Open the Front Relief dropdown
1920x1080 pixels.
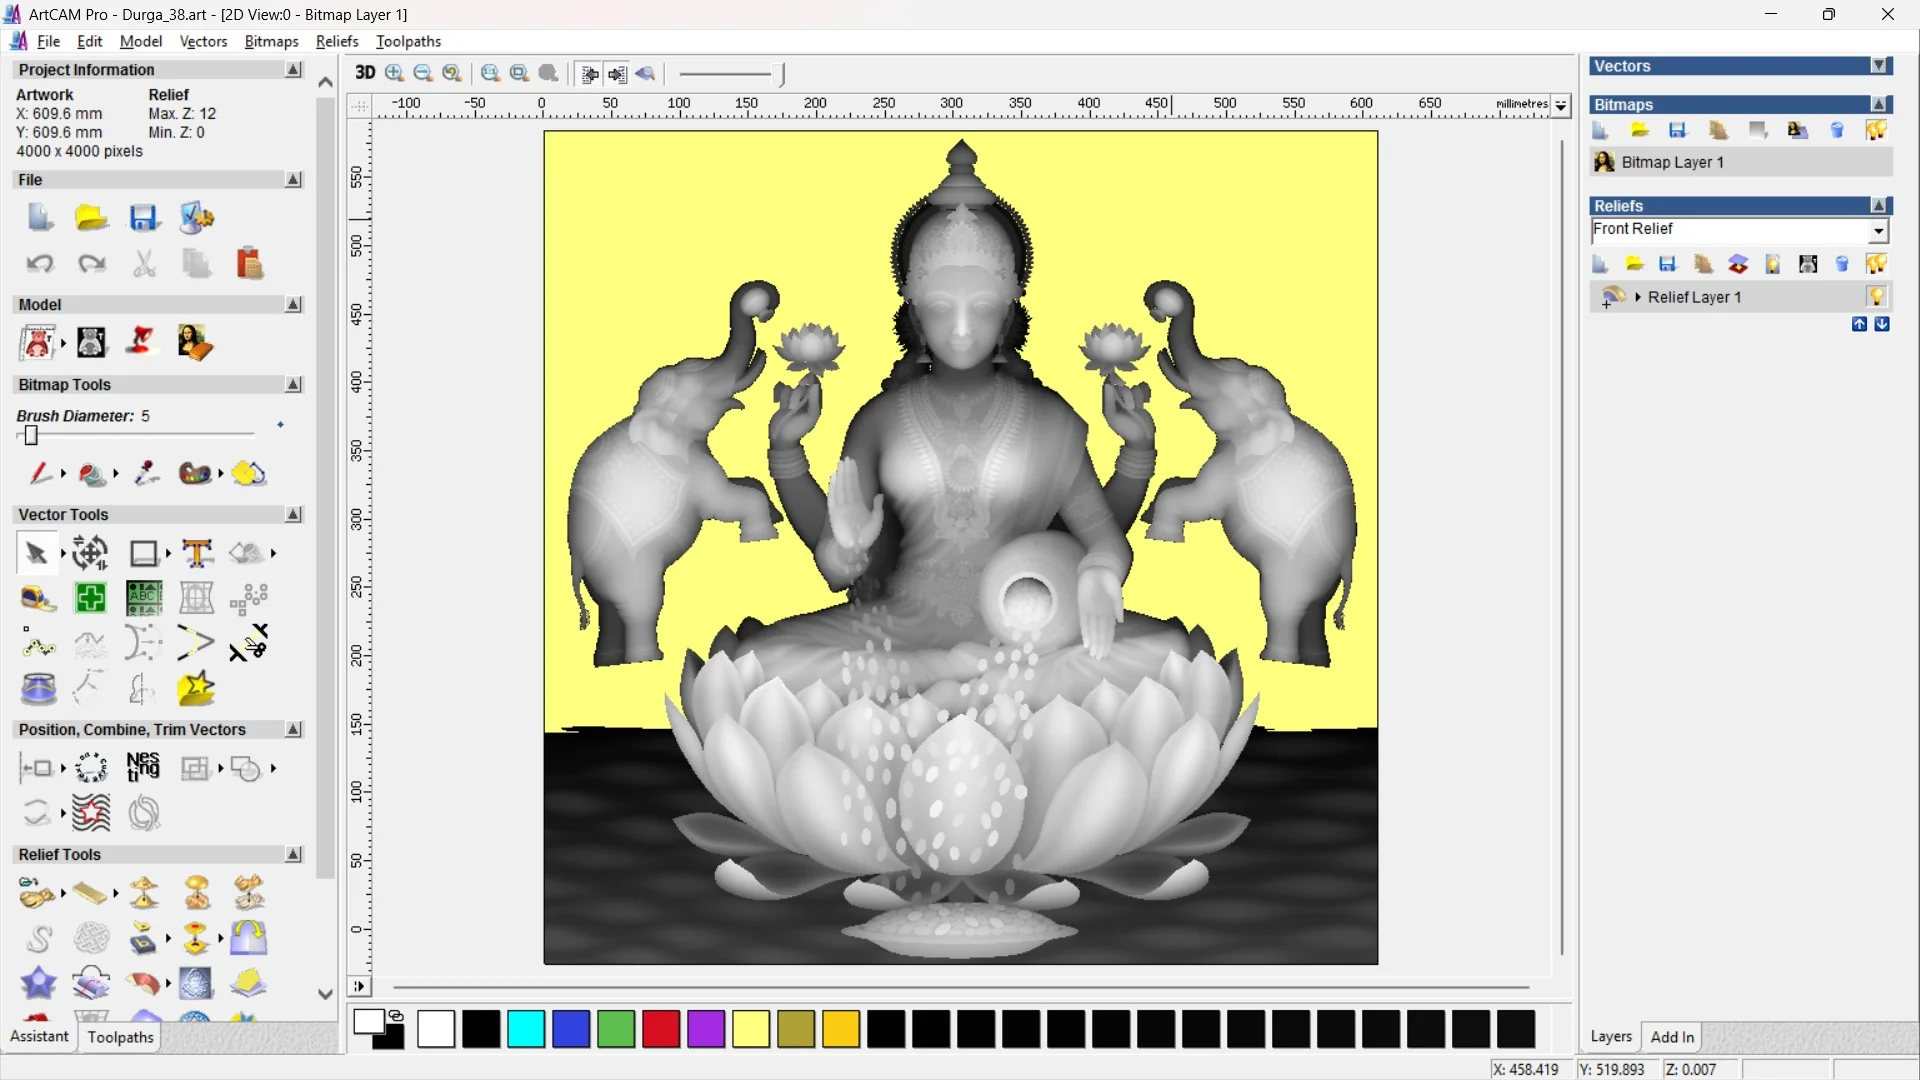(x=1878, y=231)
